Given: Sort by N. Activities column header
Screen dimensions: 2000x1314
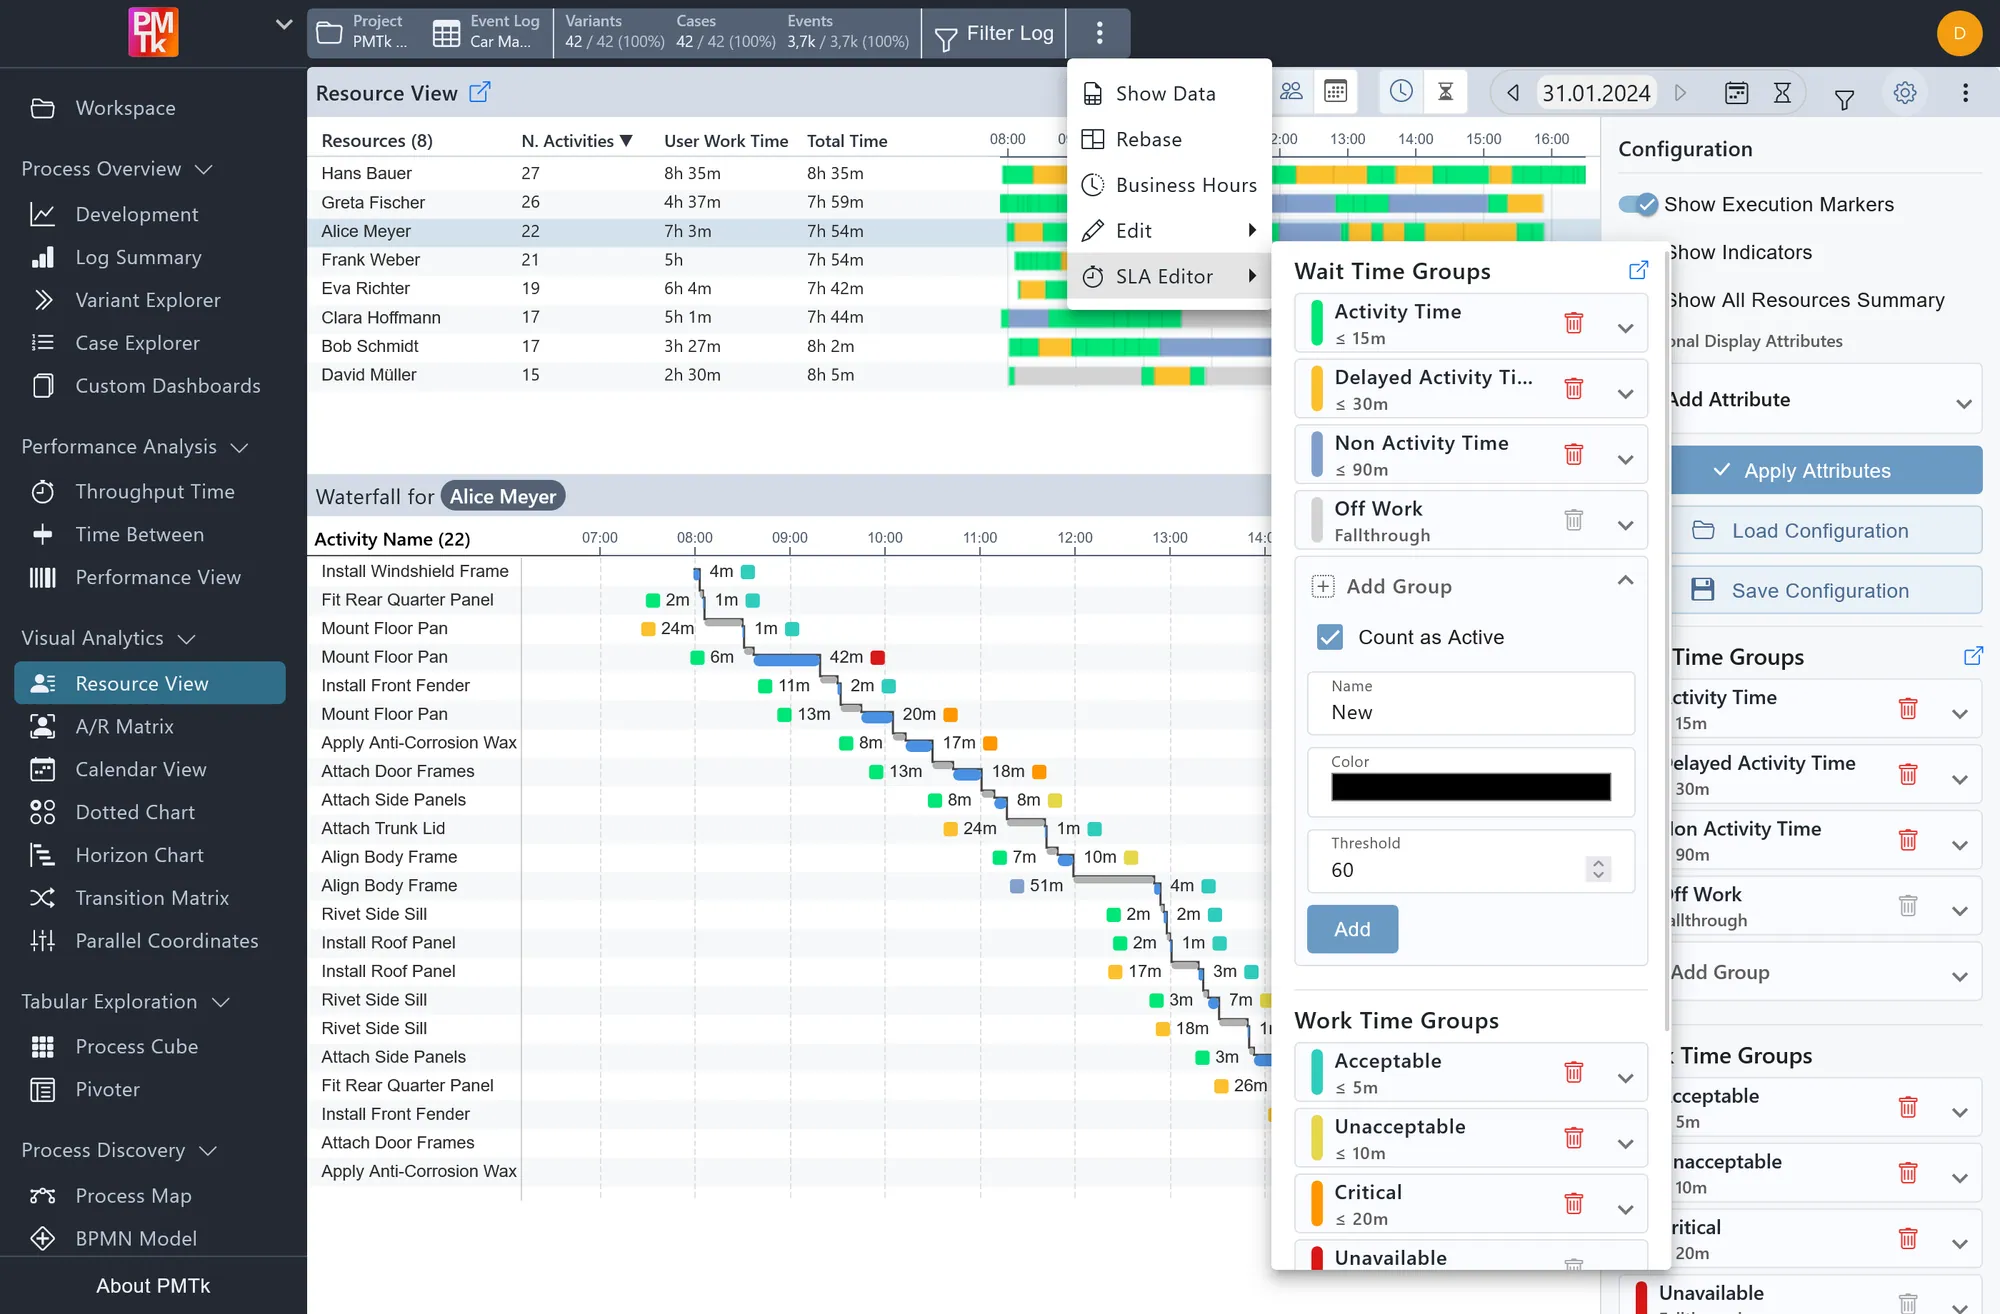Looking at the screenshot, I should (576, 141).
